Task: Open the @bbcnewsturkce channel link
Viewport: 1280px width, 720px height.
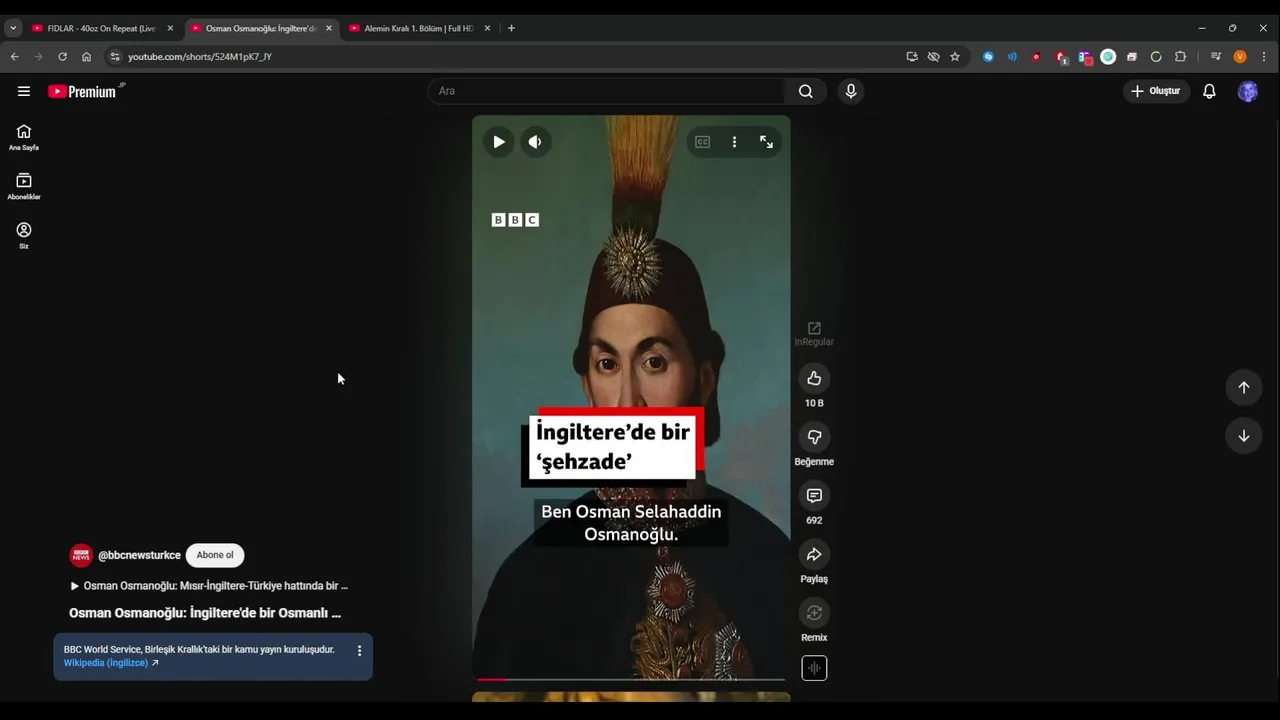Action: [139, 555]
